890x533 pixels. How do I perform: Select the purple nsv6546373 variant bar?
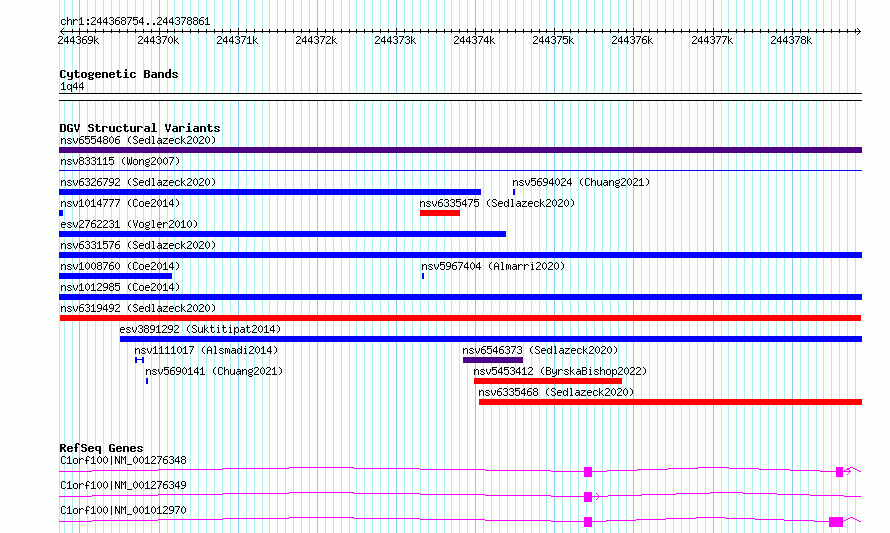point(493,360)
